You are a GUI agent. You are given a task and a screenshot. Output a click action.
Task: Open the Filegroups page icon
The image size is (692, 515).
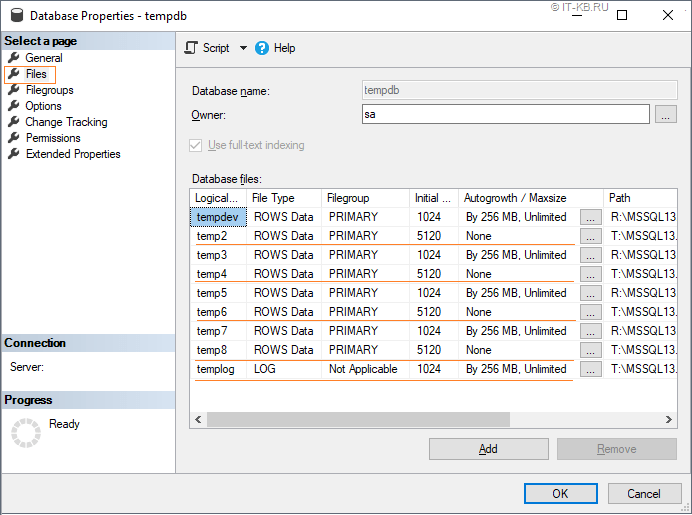point(13,90)
